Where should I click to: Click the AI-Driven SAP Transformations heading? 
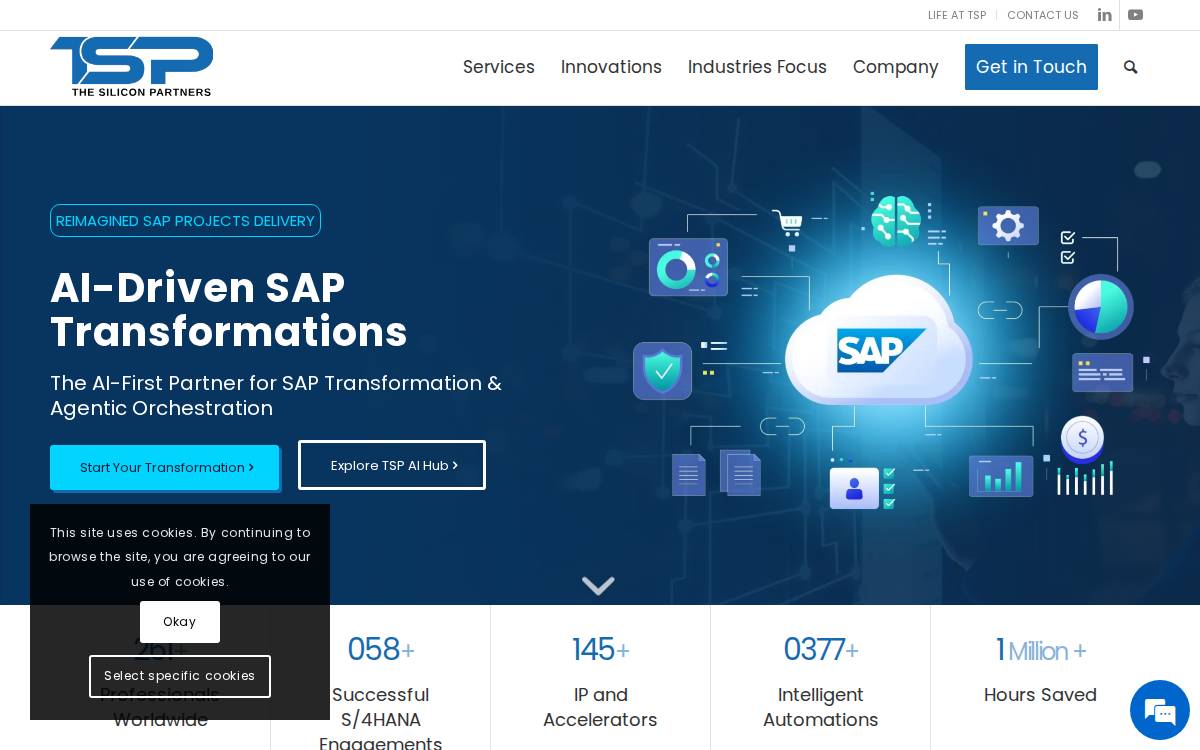pos(229,310)
